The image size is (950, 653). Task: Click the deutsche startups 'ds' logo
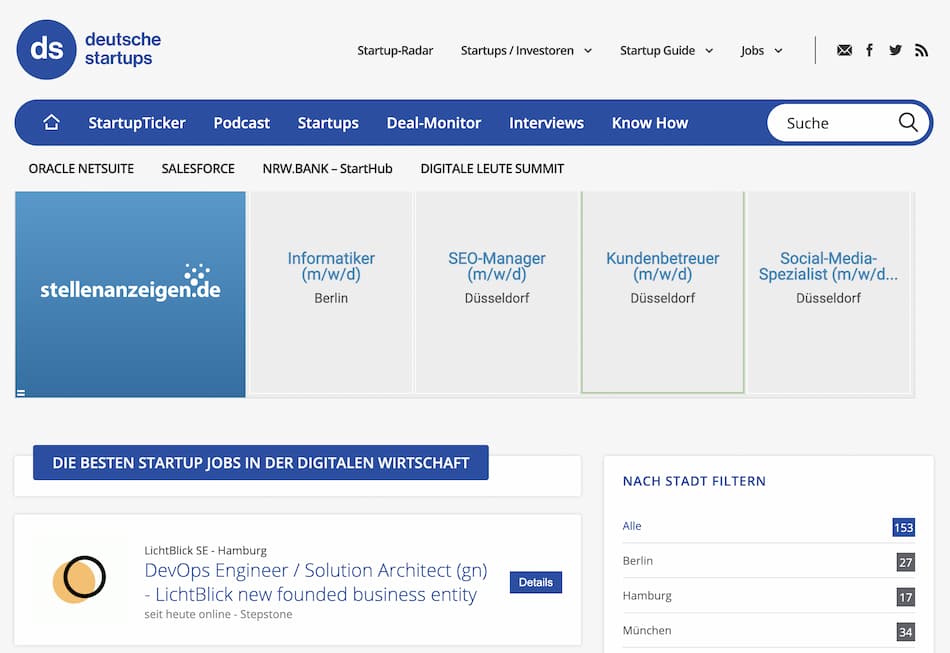coord(46,50)
